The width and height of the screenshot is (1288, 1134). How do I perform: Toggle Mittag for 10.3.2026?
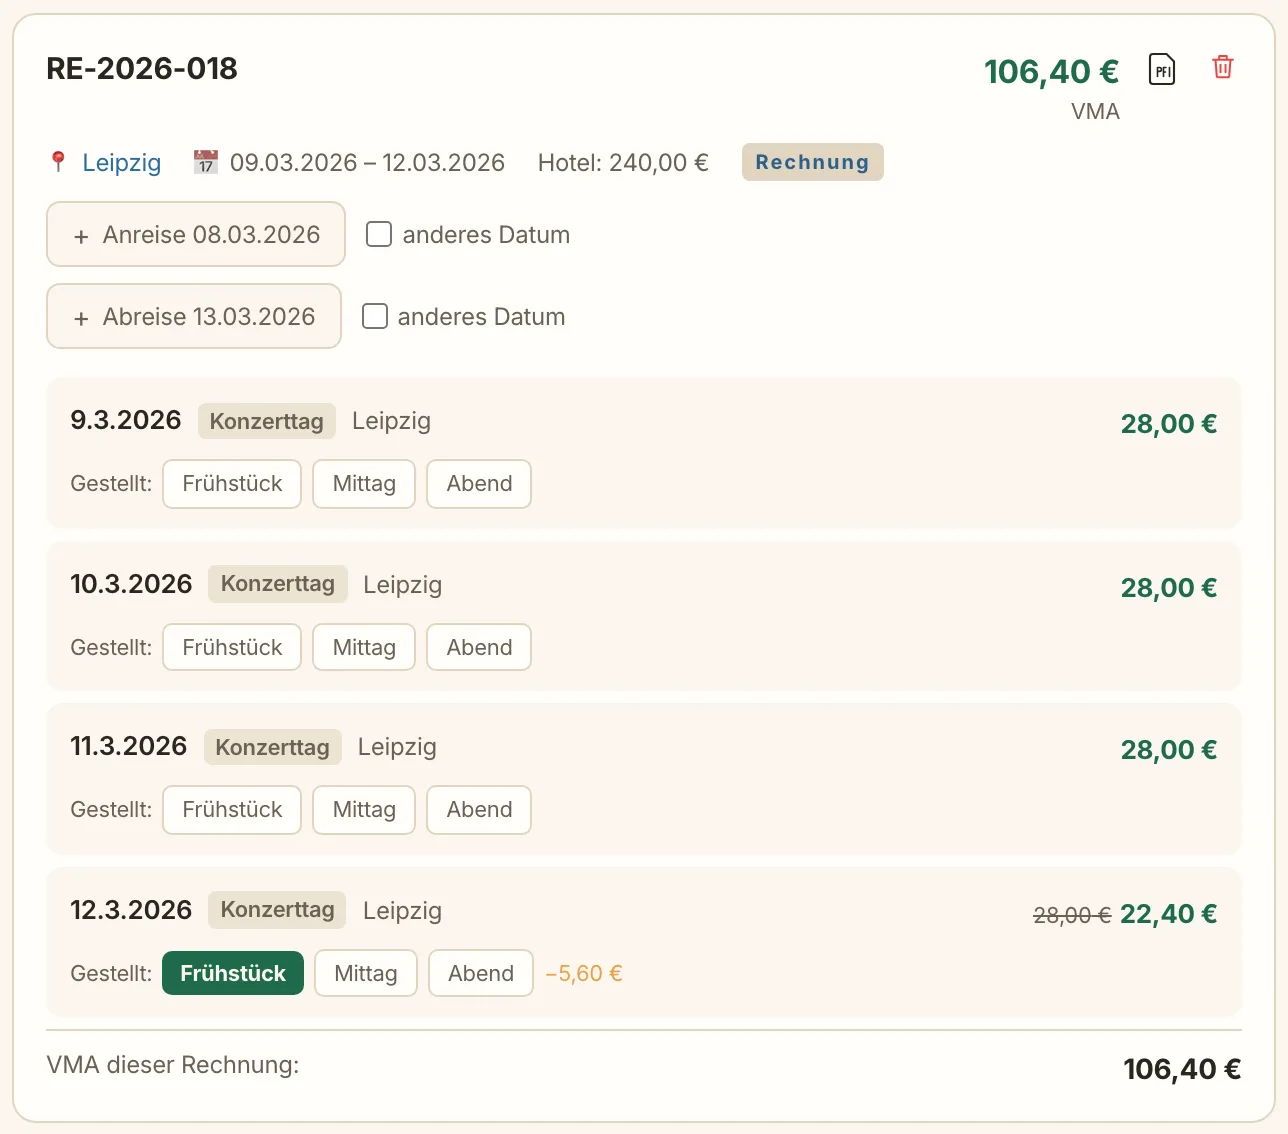click(x=364, y=648)
